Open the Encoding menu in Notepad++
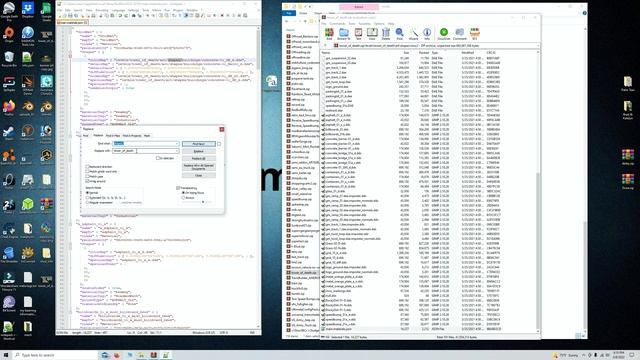This screenshot has height=360, width=640. [x=102, y=10]
